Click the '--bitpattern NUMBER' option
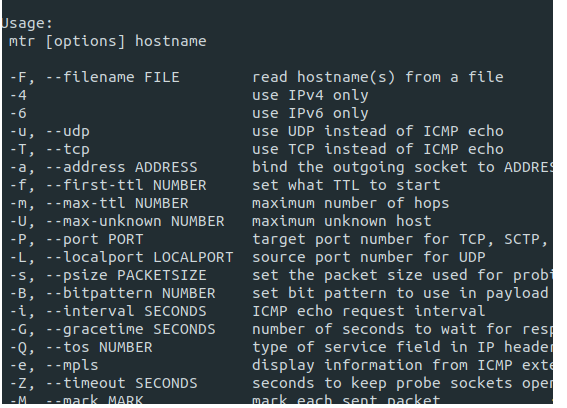 tap(131, 293)
